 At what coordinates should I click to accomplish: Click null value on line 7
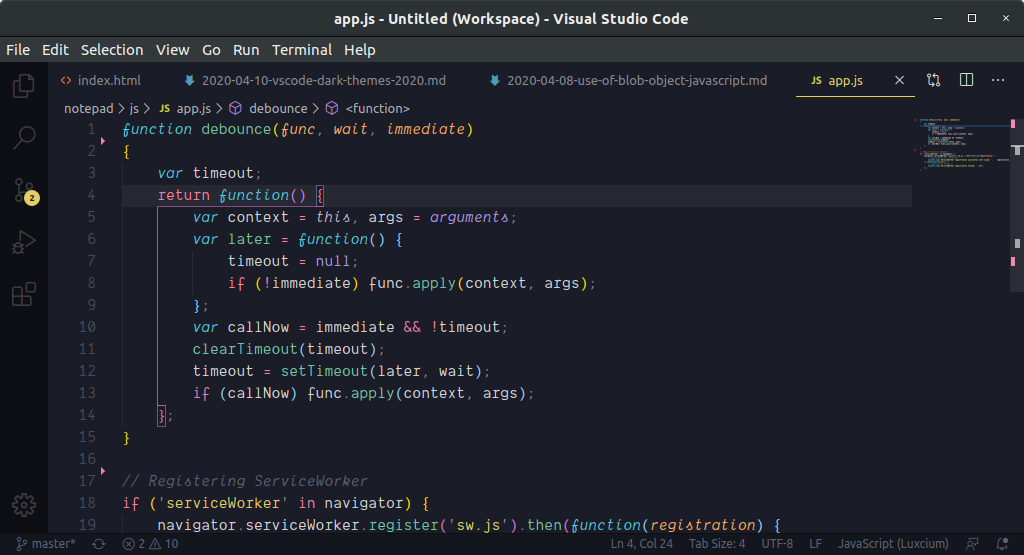pos(333,261)
